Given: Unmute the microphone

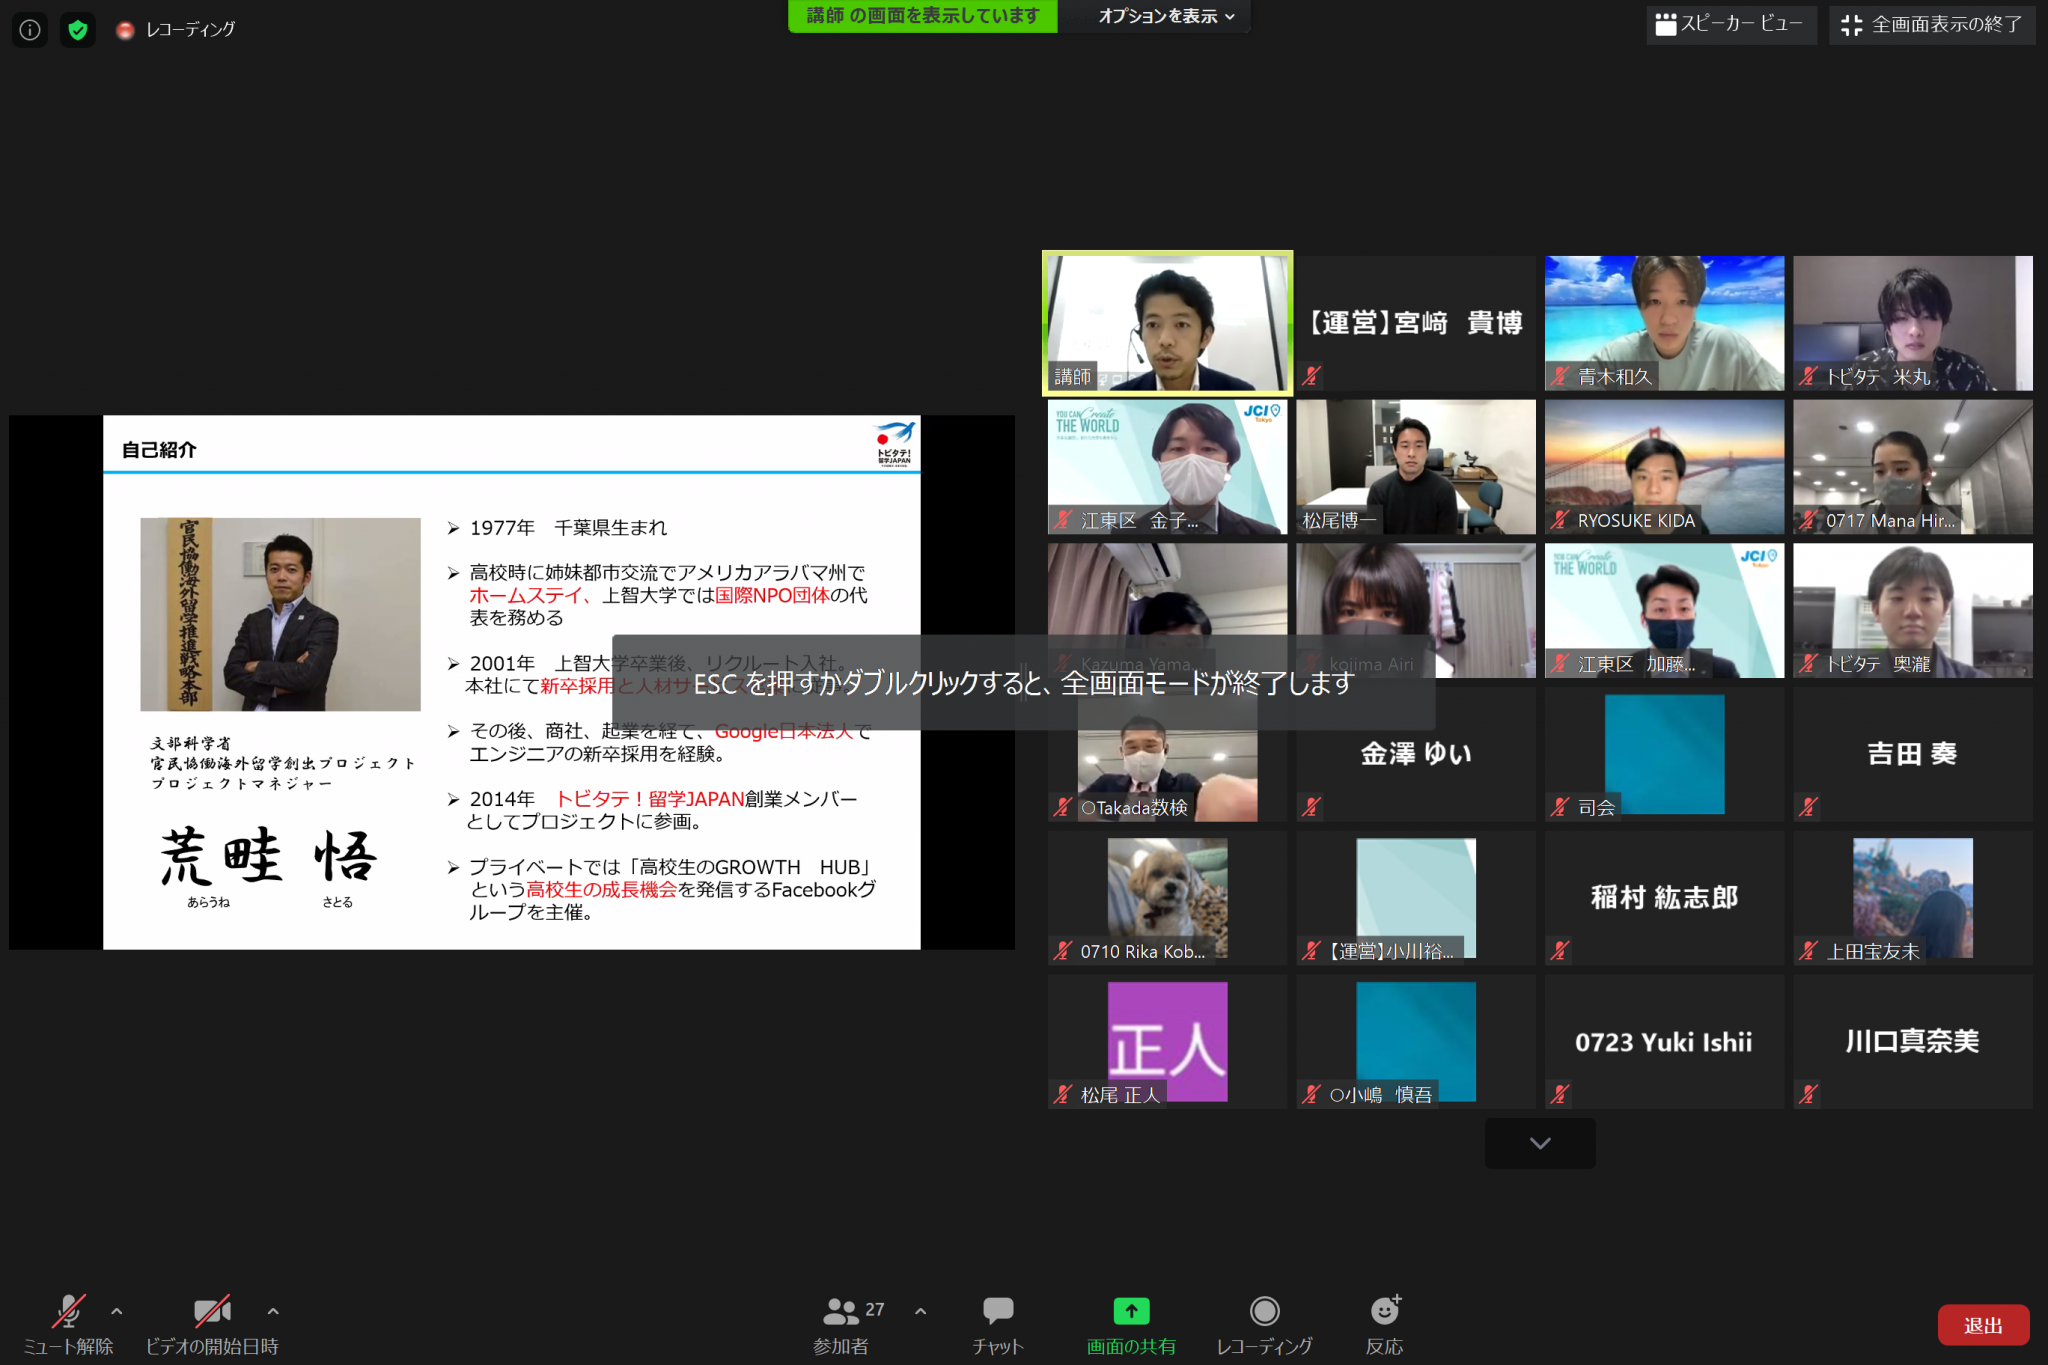Looking at the screenshot, I should pos(68,1311).
